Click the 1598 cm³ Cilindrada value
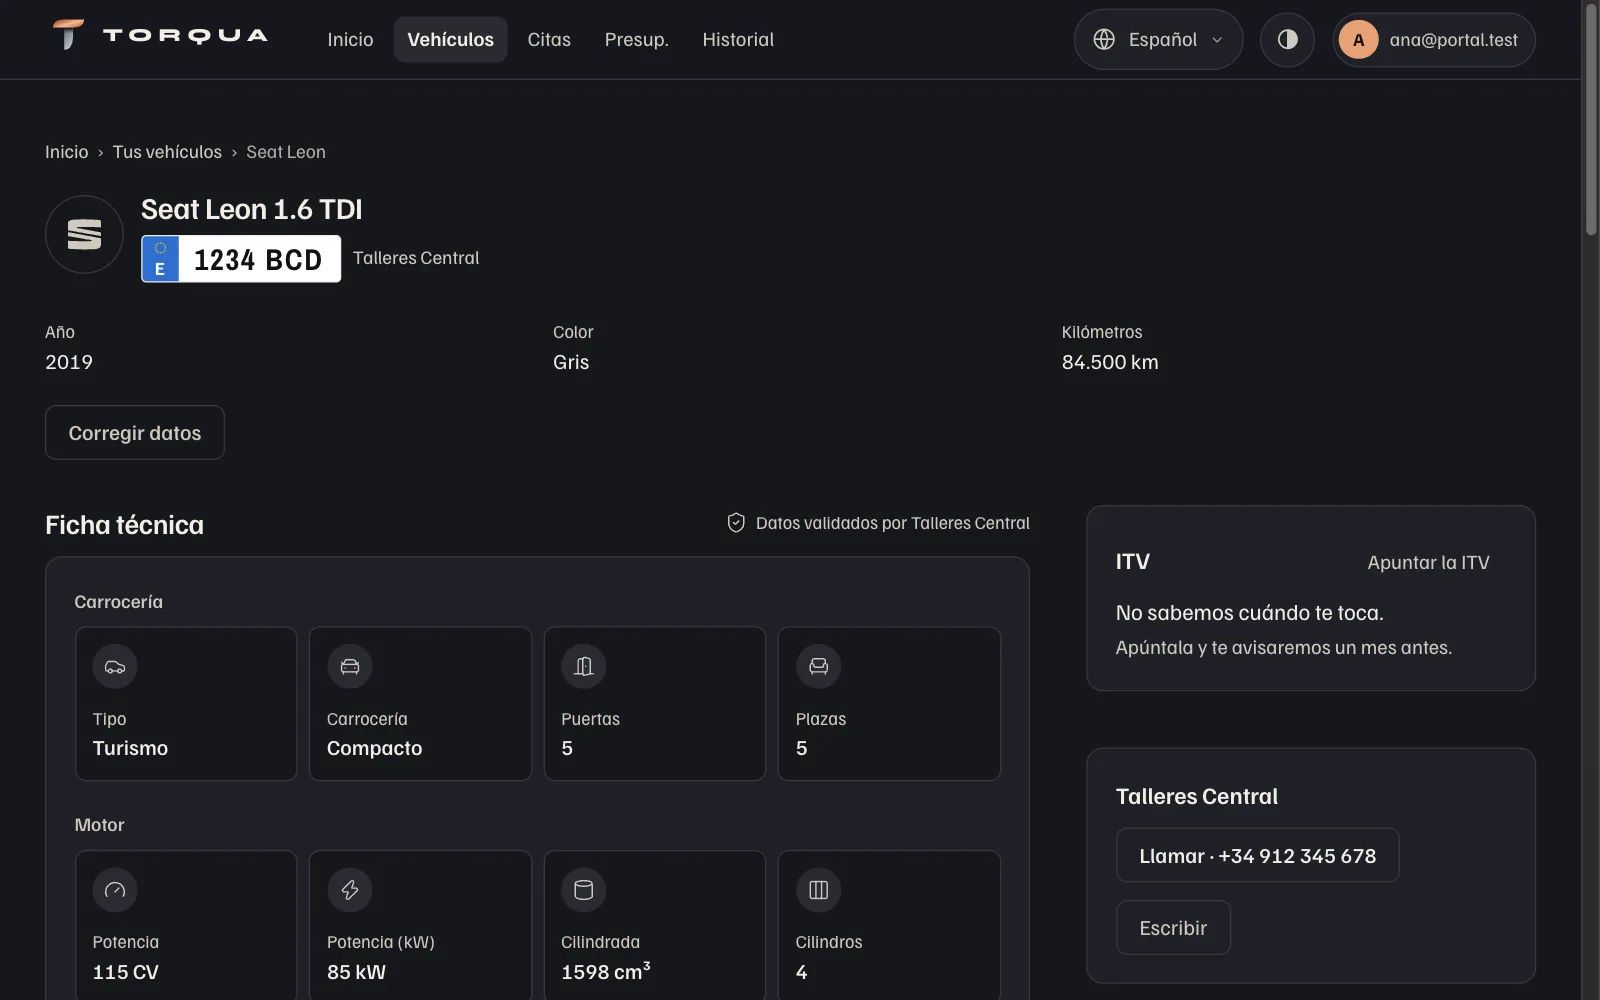Image resolution: width=1600 pixels, height=1000 pixels. (x=606, y=971)
